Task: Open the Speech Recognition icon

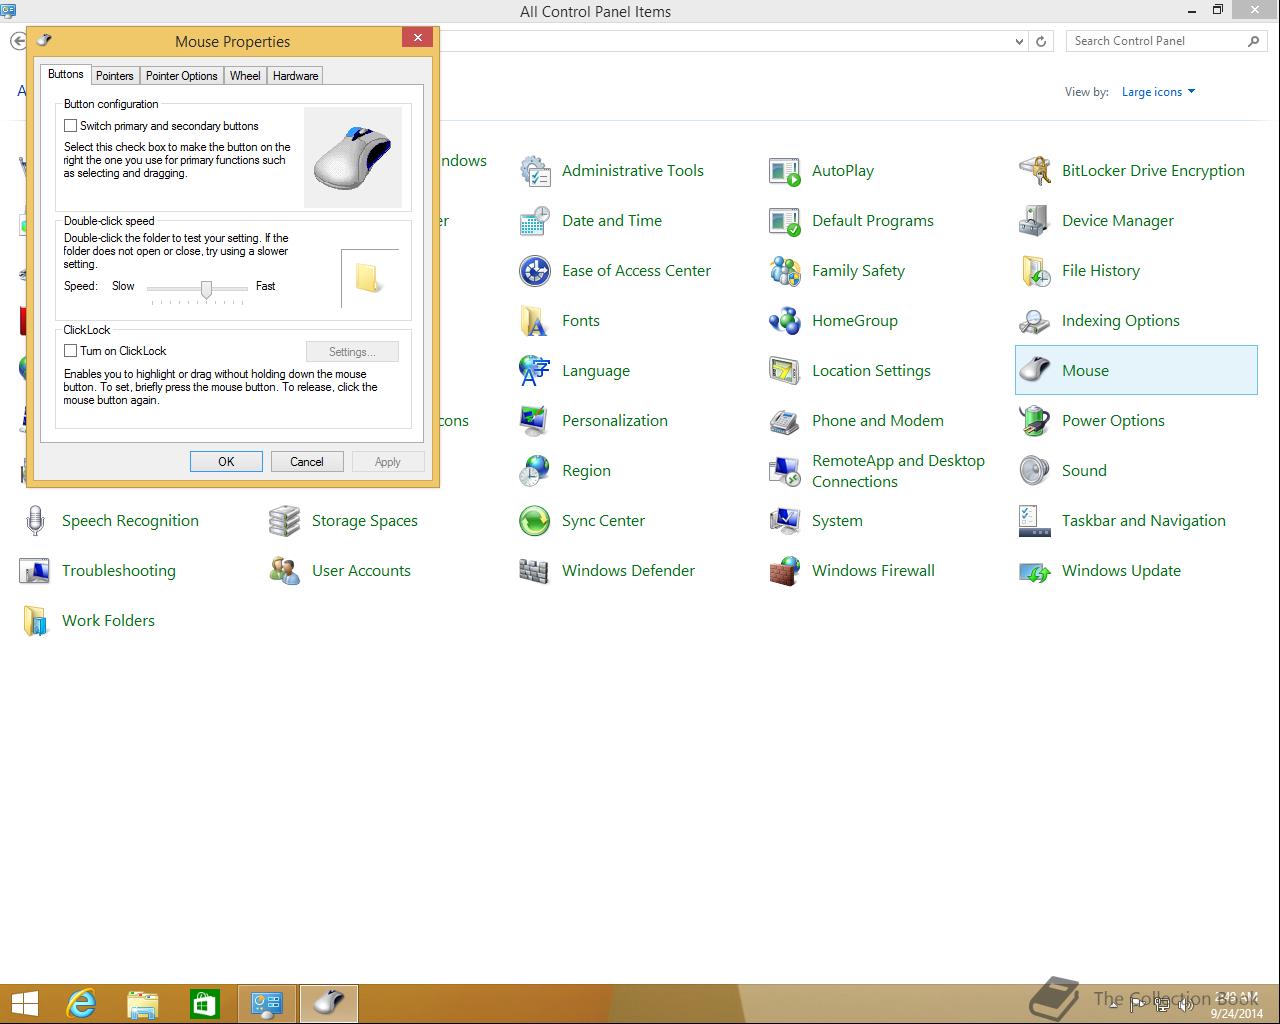Action: pyautogui.click(x=35, y=521)
